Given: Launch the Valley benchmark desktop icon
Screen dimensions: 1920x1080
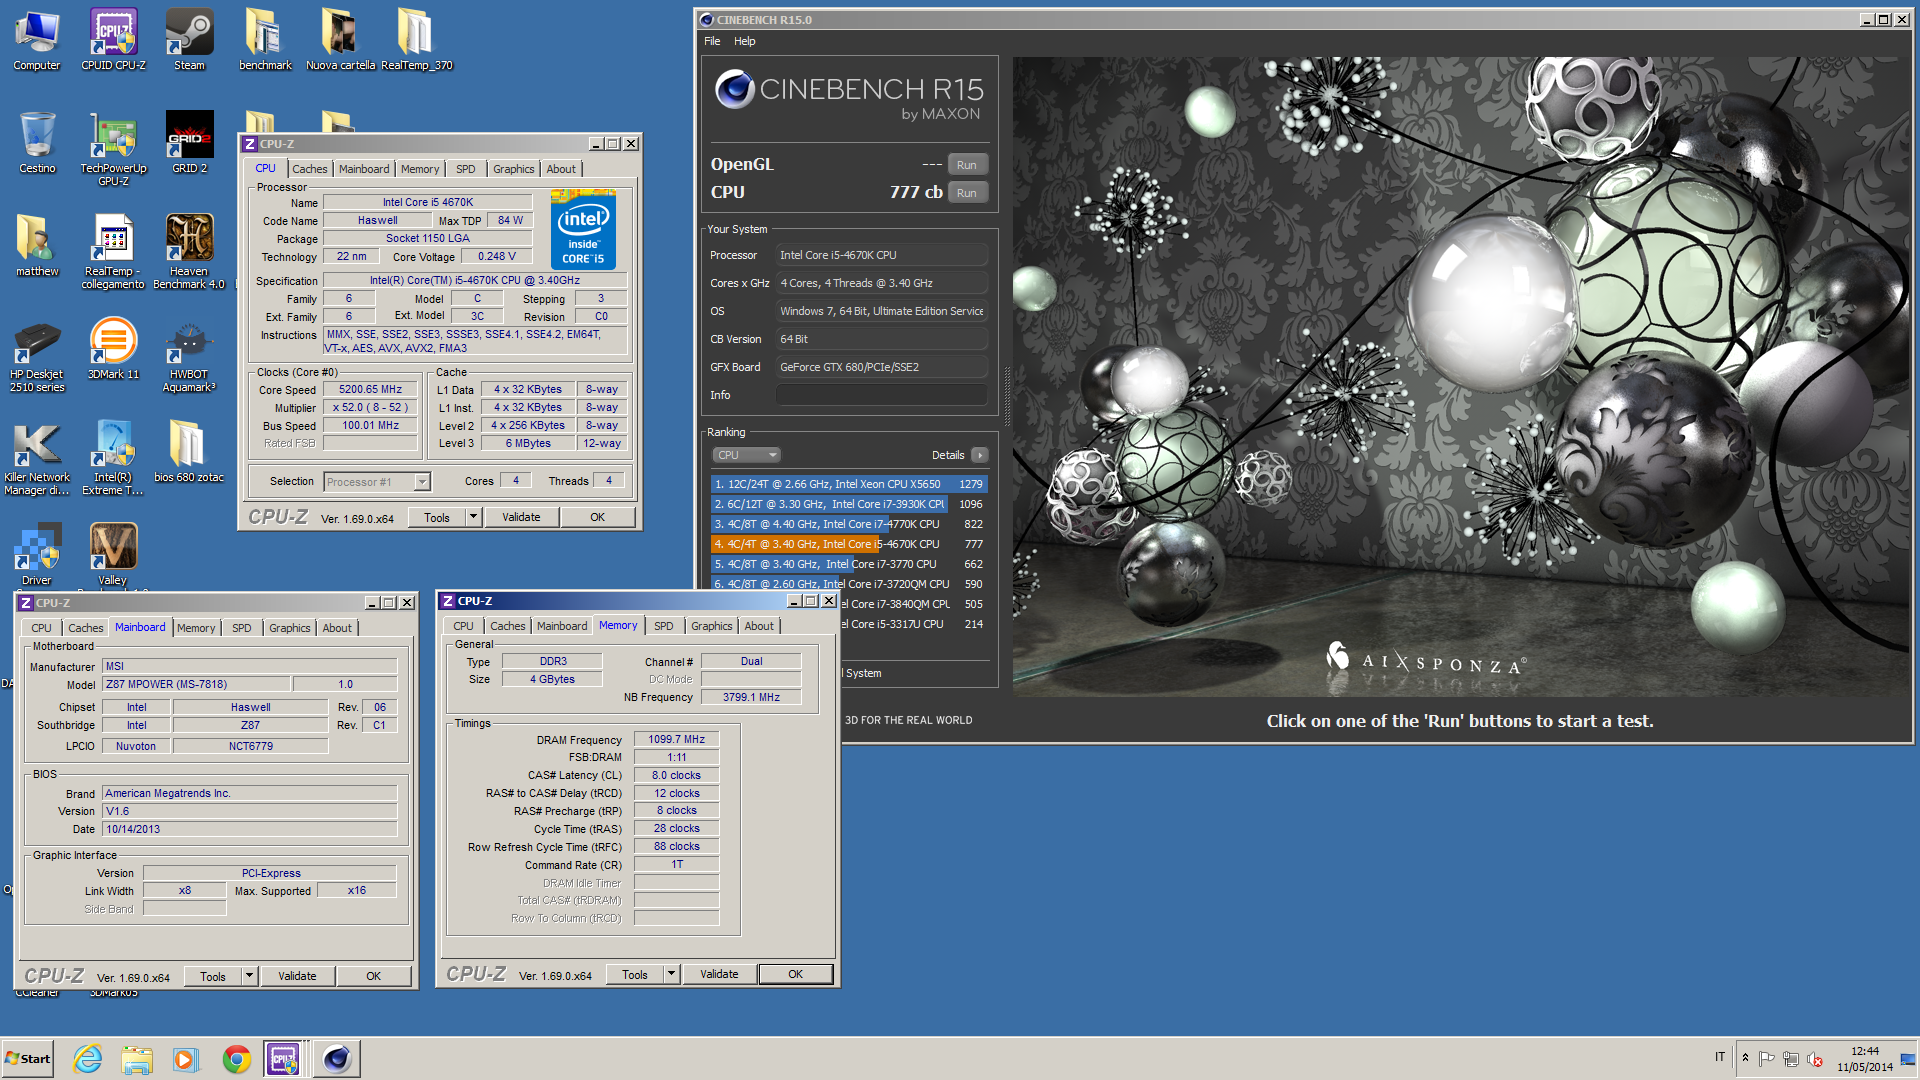Looking at the screenshot, I should click(x=113, y=555).
